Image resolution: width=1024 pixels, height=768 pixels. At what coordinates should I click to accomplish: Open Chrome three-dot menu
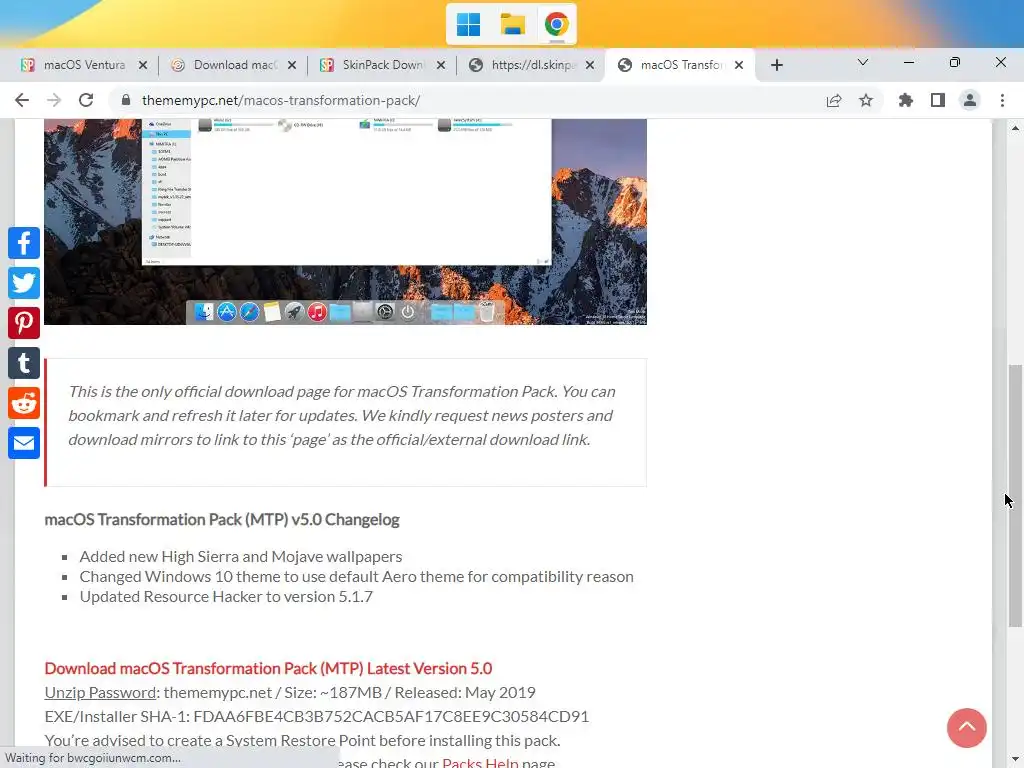click(x=1002, y=101)
